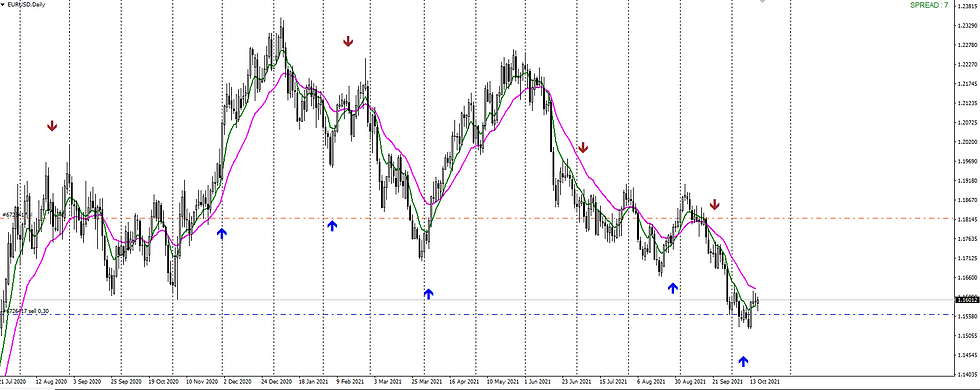
Task: Click the 1.17635 price scale label
Action: pos(968,239)
